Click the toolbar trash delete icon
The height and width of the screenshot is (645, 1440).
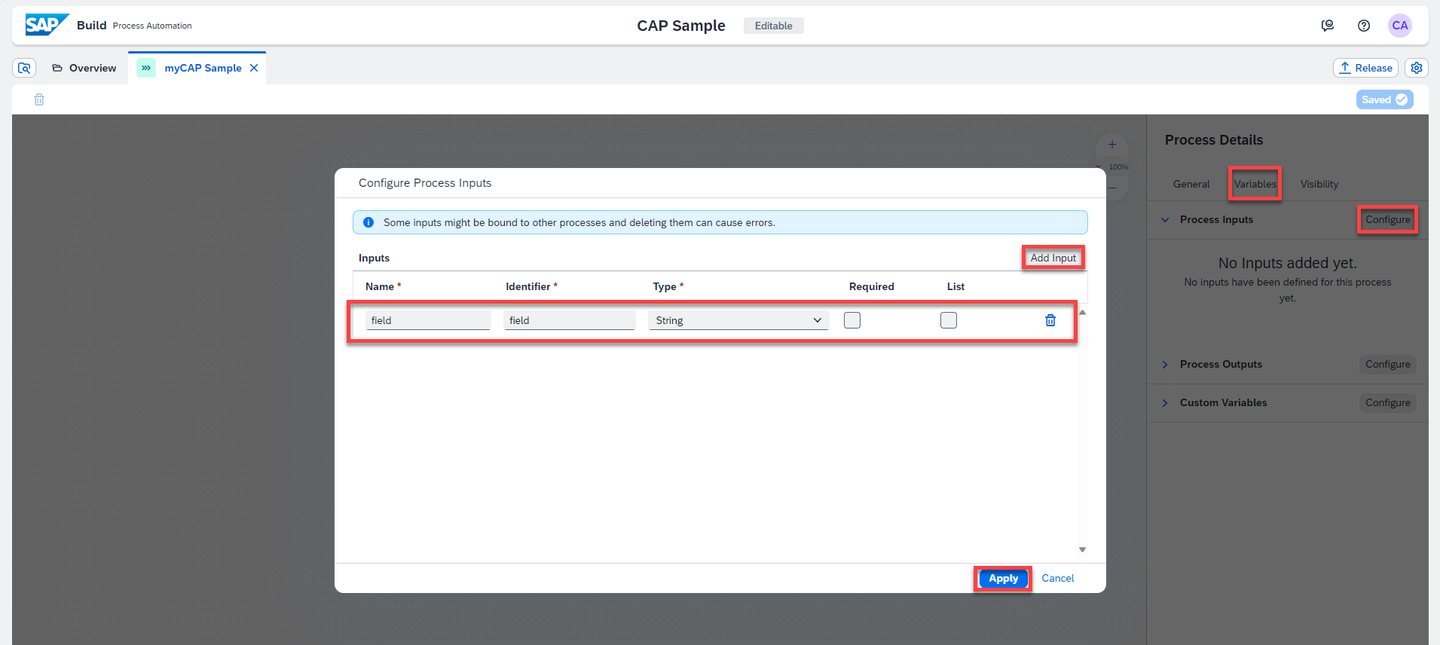coord(39,100)
